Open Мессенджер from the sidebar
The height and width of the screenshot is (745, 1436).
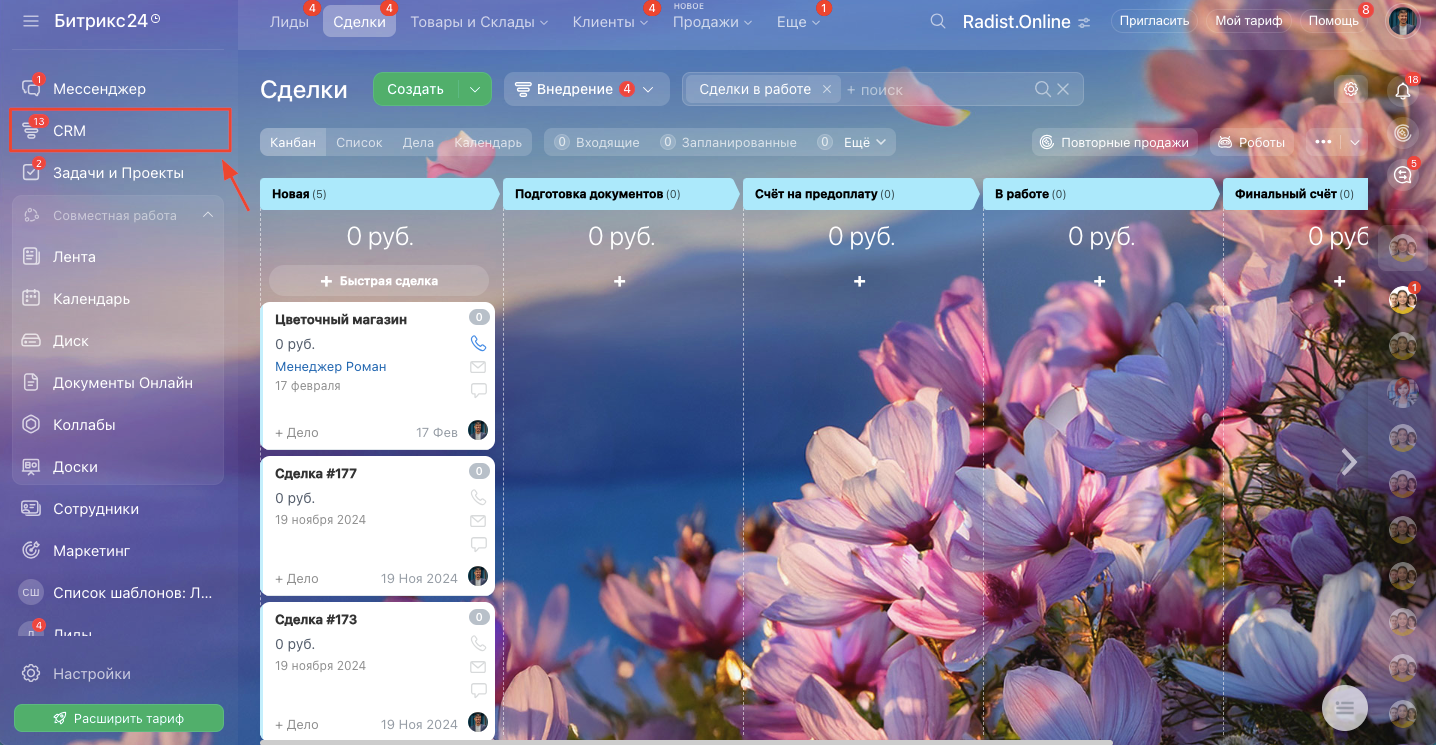pos(99,89)
